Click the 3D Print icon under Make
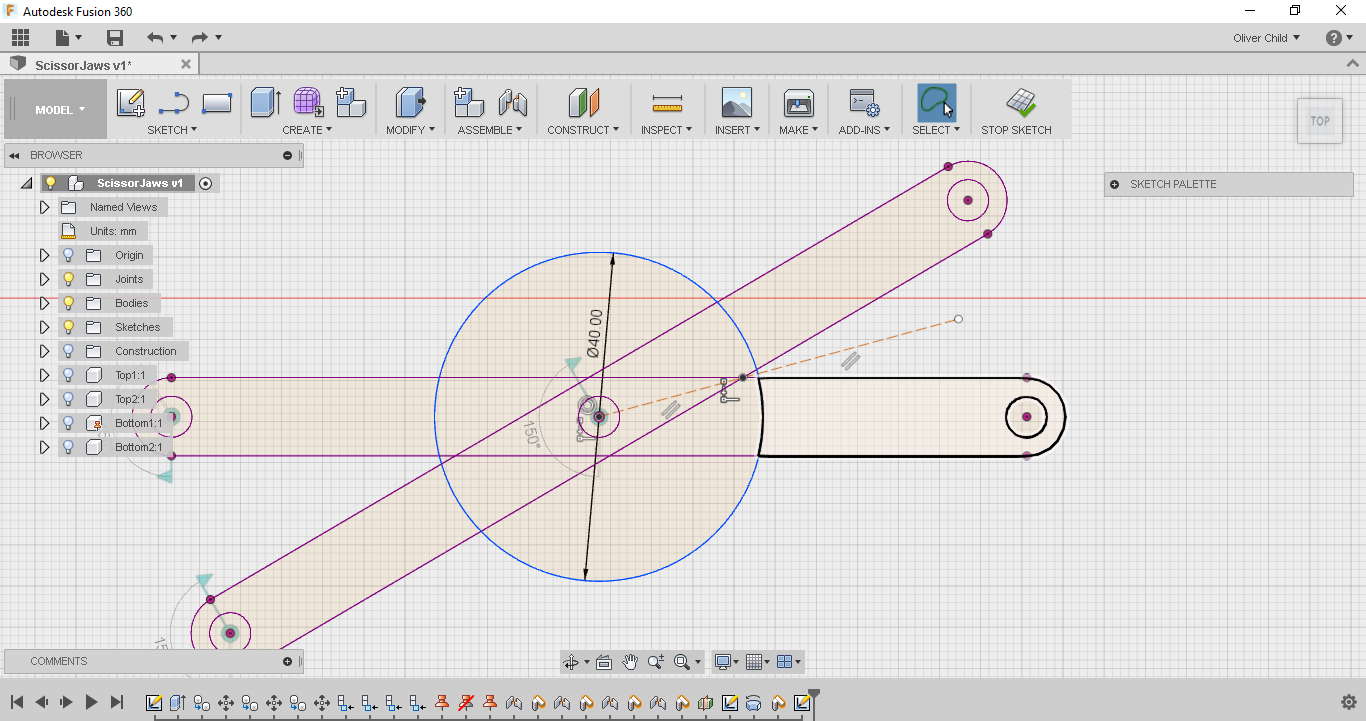The image size is (1366, 721). [798, 103]
